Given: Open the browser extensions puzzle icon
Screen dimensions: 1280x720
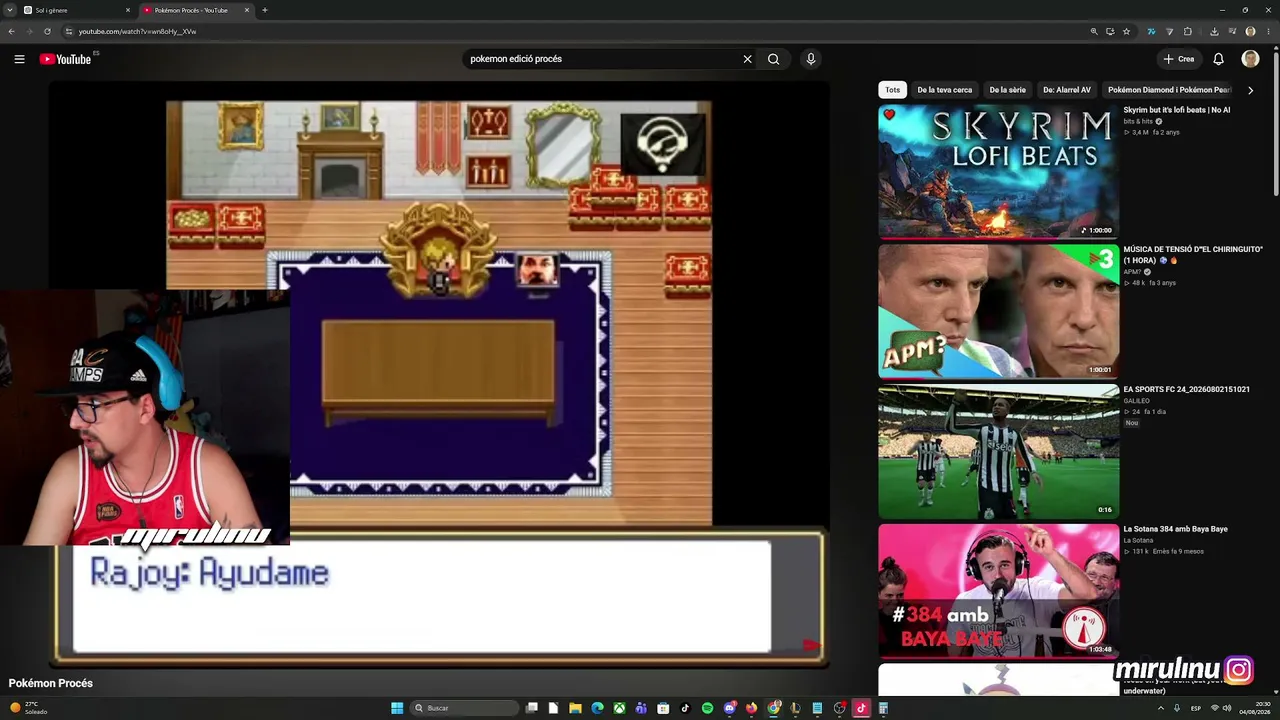Looking at the screenshot, I should (x=1188, y=31).
